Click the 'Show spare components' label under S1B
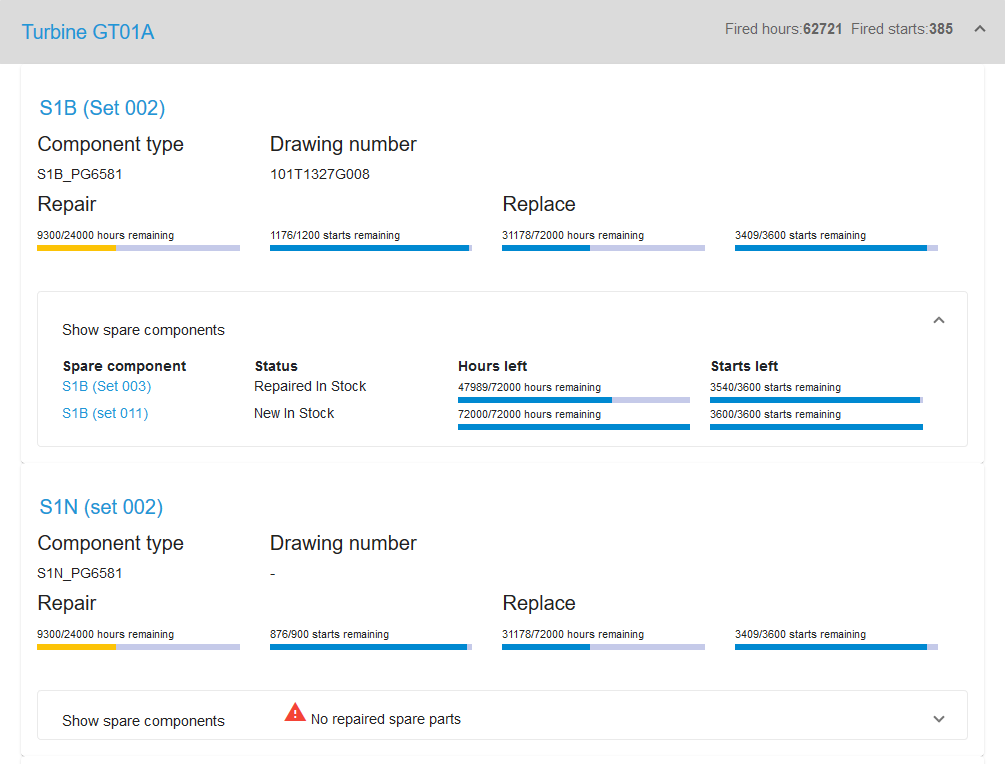Image resolution: width=1005 pixels, height=764 pixels. coord(143,330)
